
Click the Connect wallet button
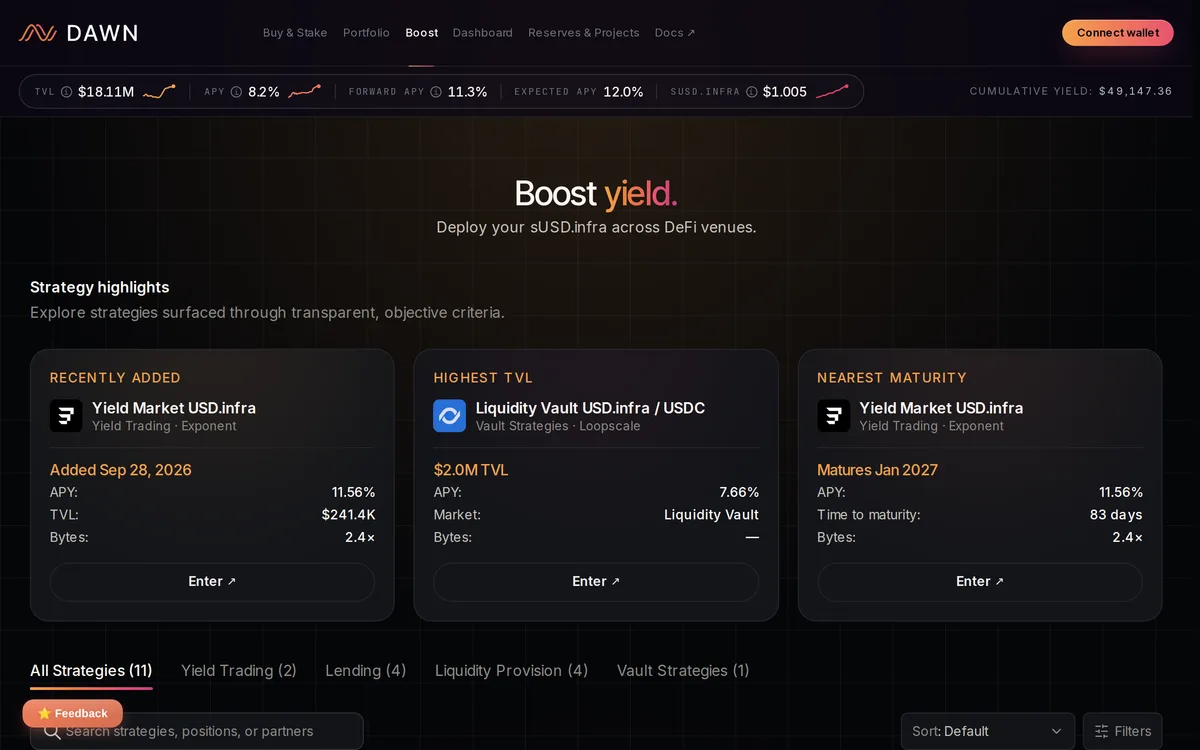coord(1118,33)
